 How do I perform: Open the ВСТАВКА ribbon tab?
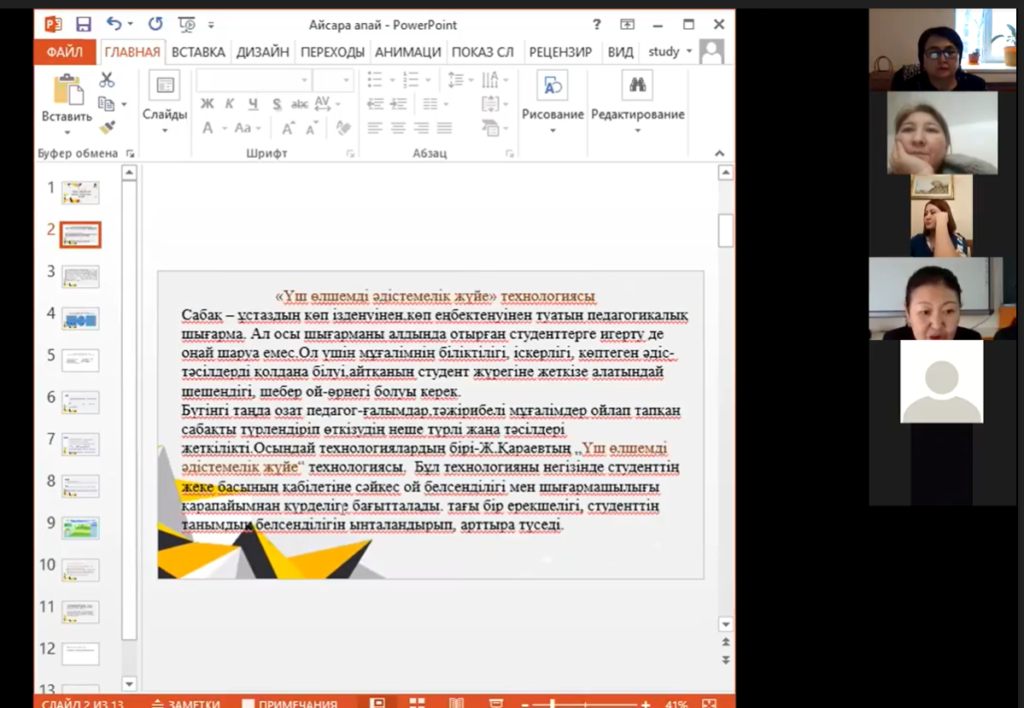tap(198, 52)
